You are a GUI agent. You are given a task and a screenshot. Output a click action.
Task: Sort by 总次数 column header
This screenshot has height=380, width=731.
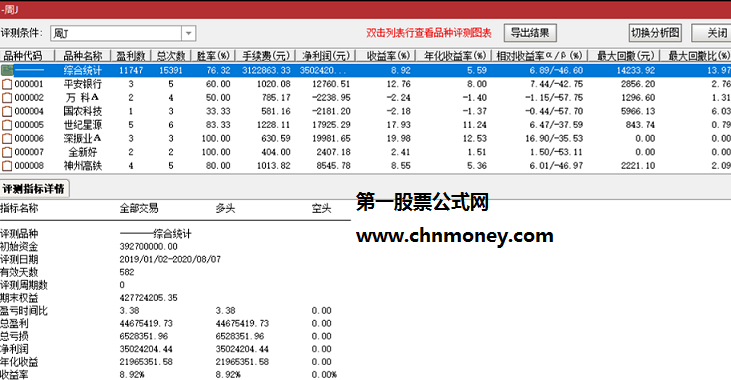[171, 56]
